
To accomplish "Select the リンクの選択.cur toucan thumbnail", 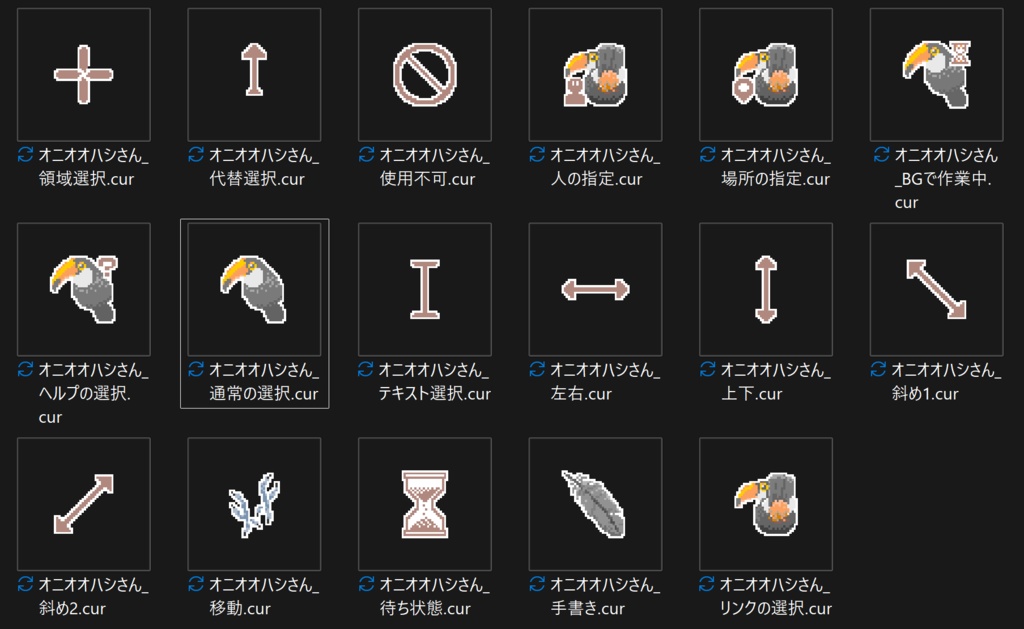I will [x=765, y=504].
